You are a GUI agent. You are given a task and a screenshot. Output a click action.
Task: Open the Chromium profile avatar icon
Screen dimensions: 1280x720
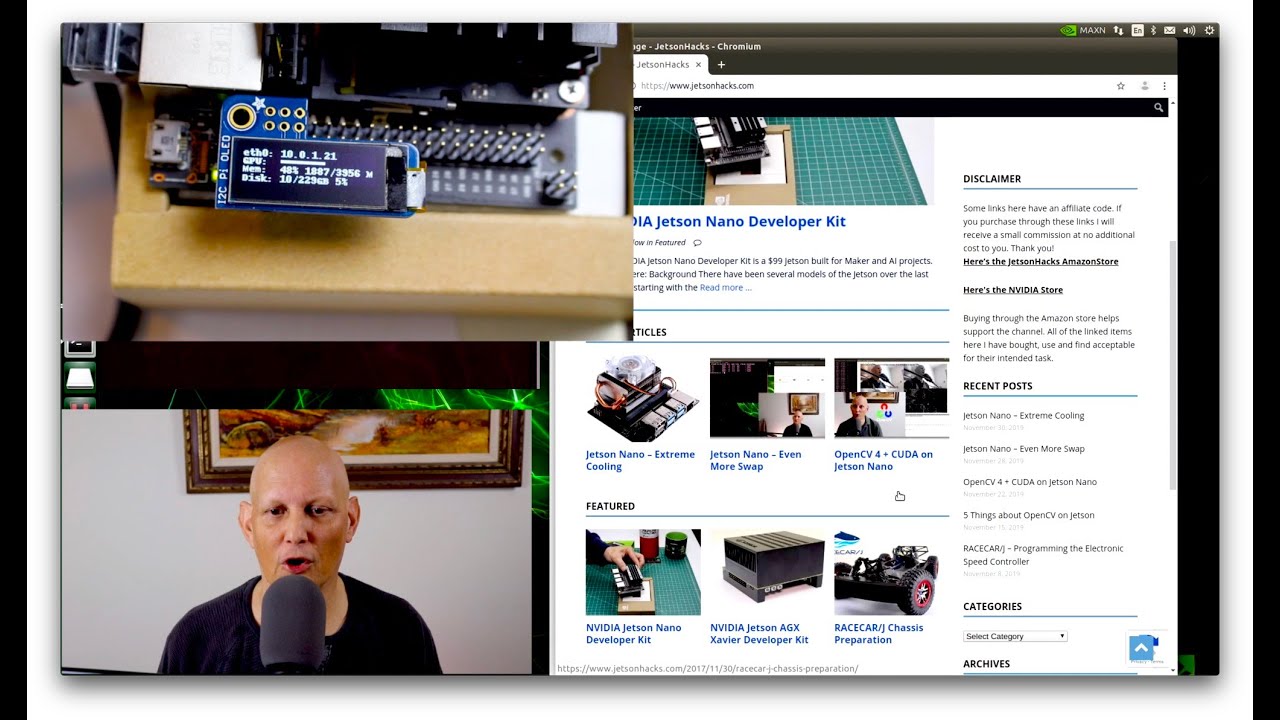coord(1145,86)
